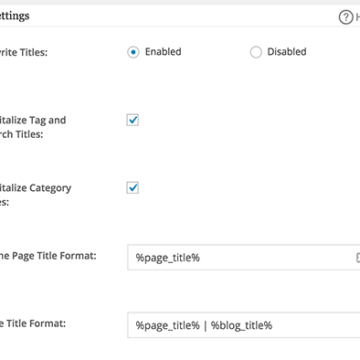This screenshot has width=360, height=360.
Task: Click the 'Disabled' label text
Action: (x=287, y=52)
